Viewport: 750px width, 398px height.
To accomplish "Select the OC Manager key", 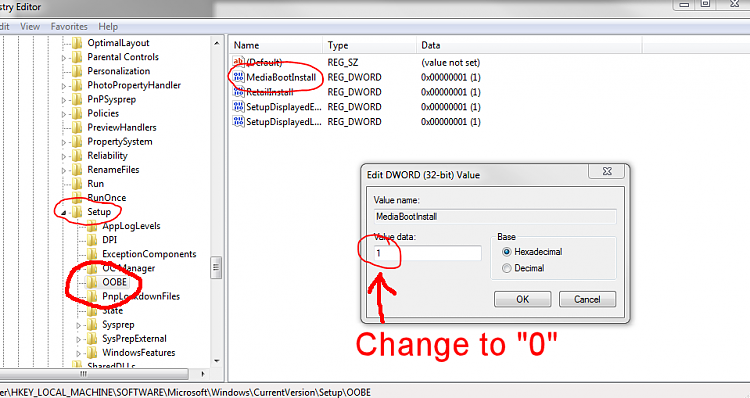I will (x=129, y=268).
